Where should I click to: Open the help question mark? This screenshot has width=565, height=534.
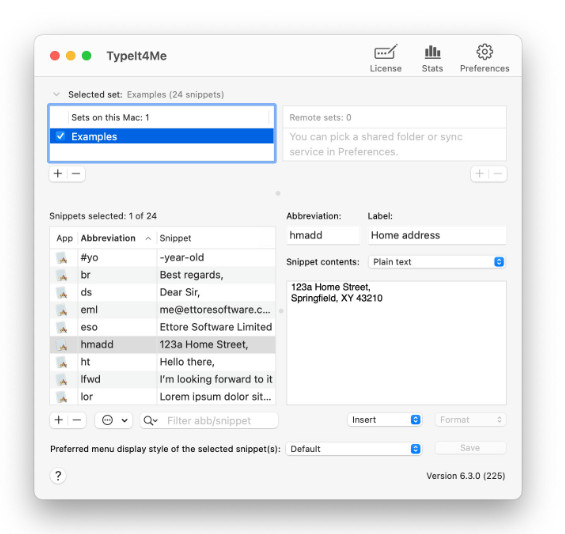coord(58,476)
